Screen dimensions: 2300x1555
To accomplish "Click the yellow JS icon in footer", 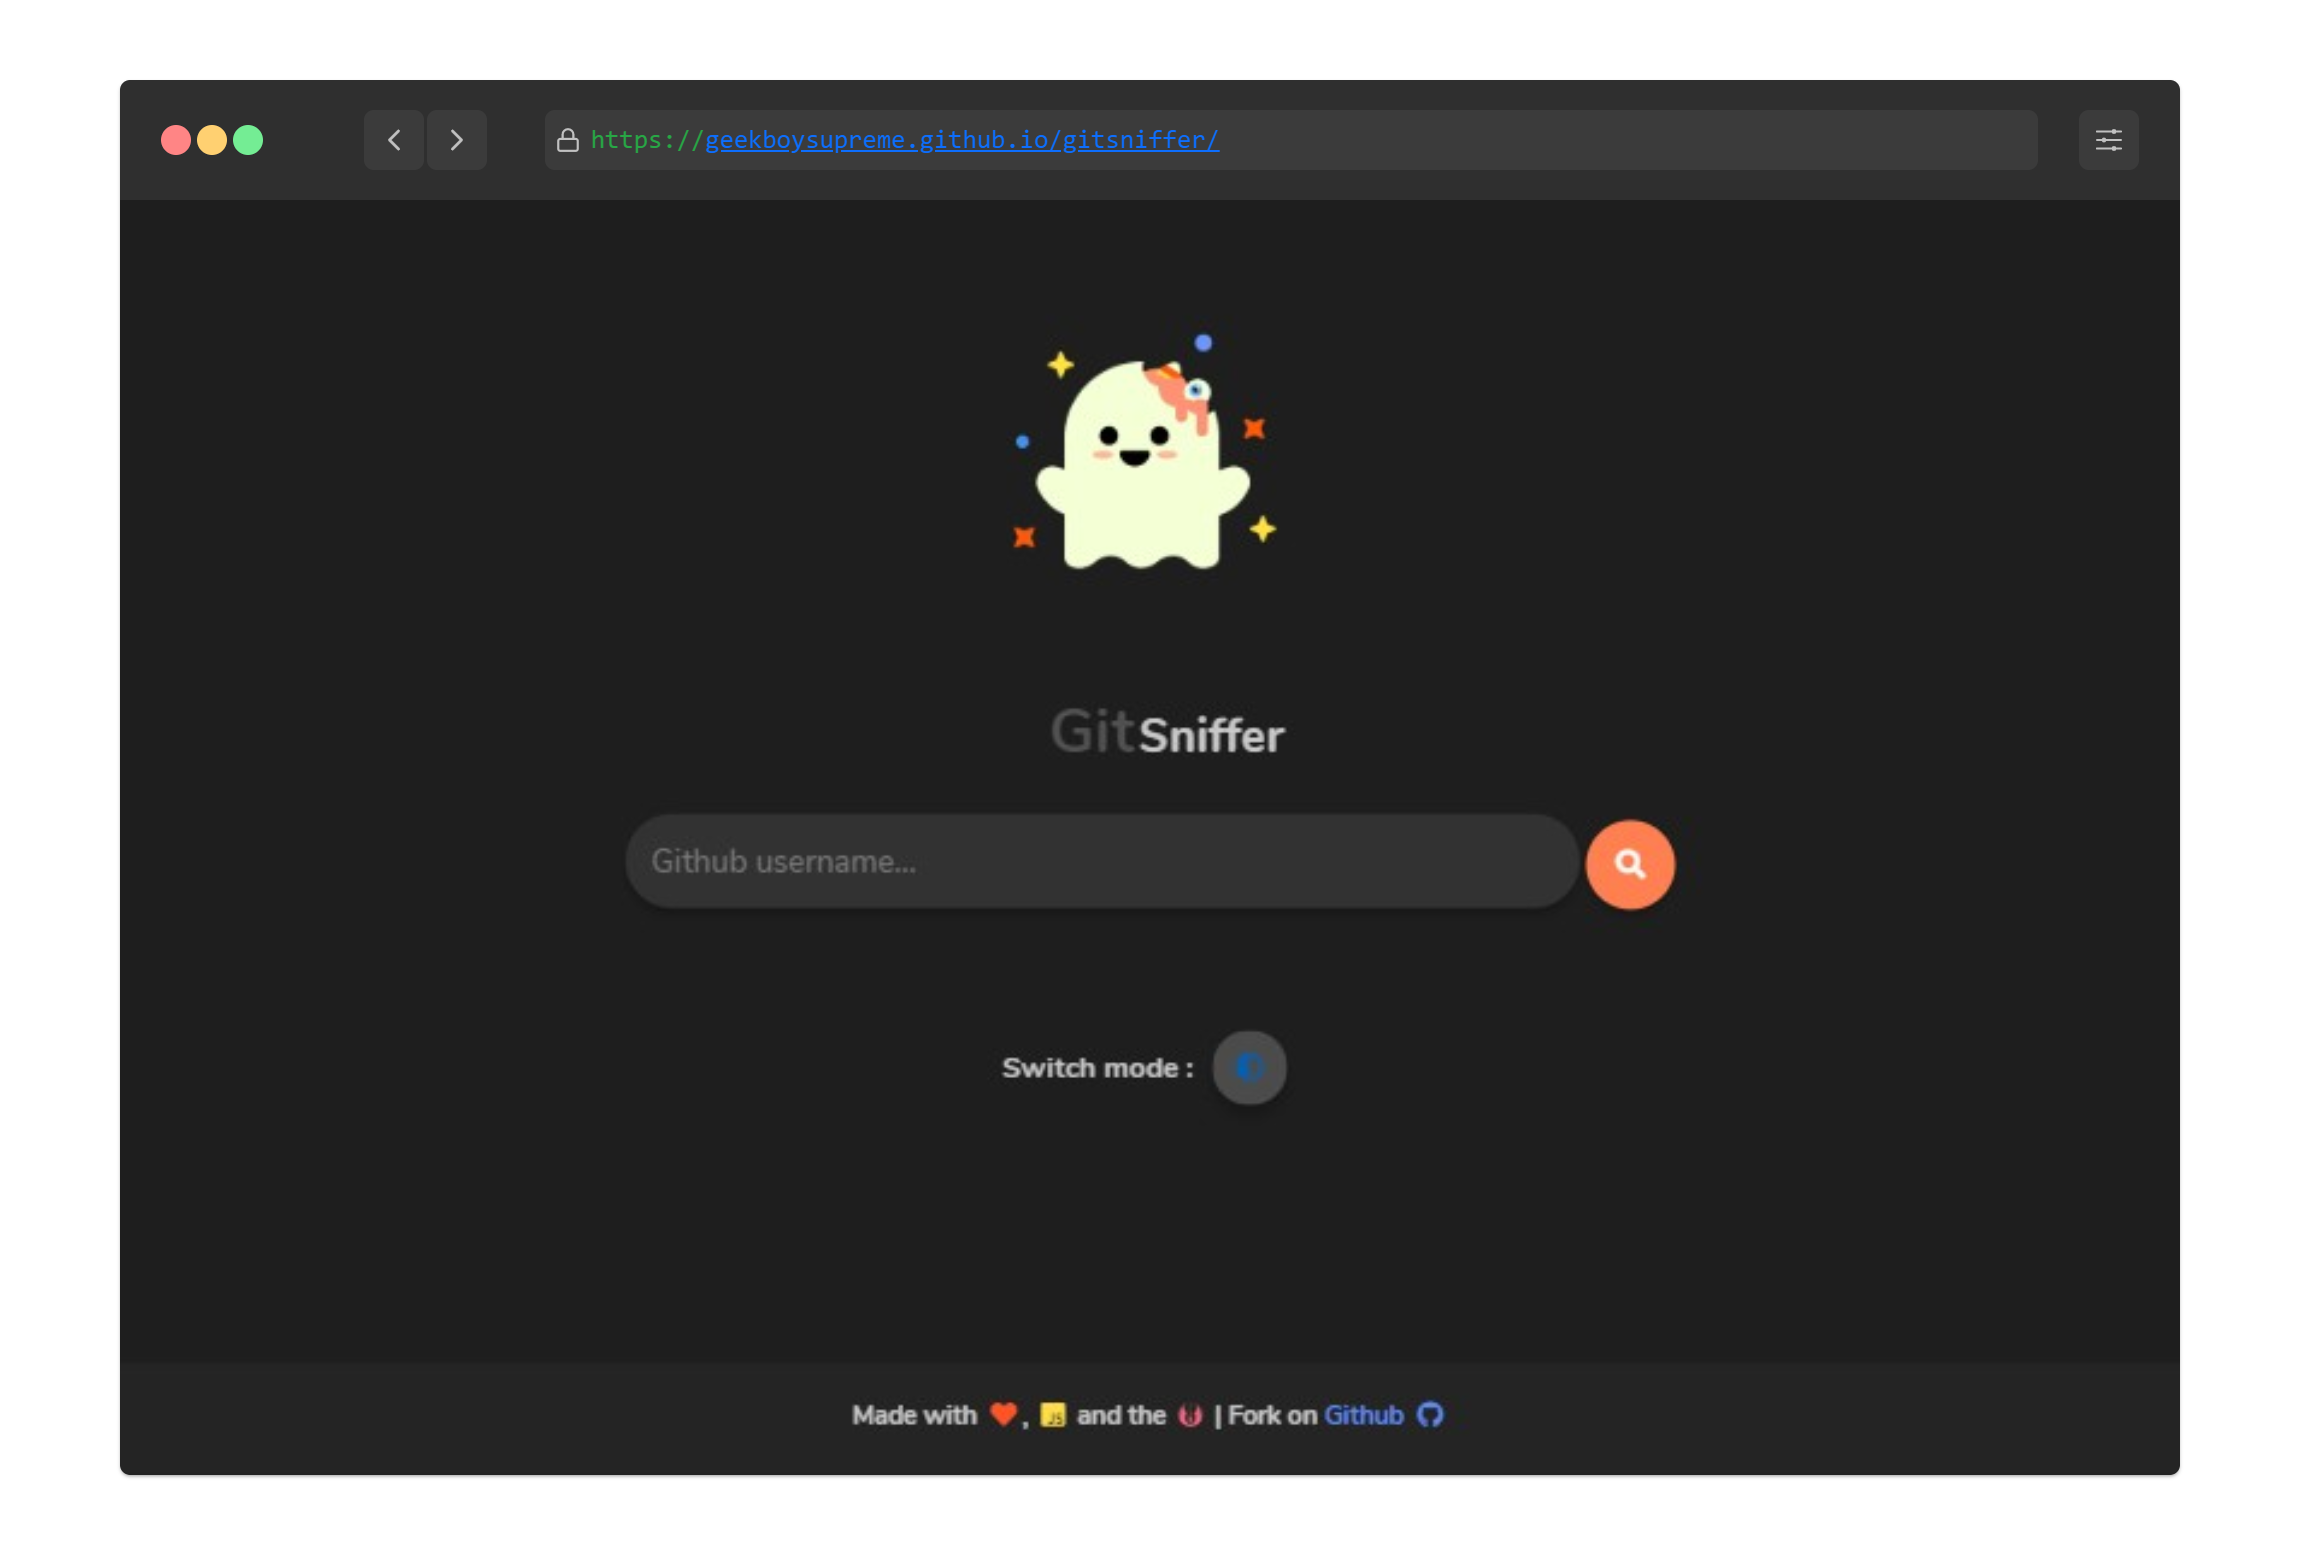I will coord(1053,1415).
